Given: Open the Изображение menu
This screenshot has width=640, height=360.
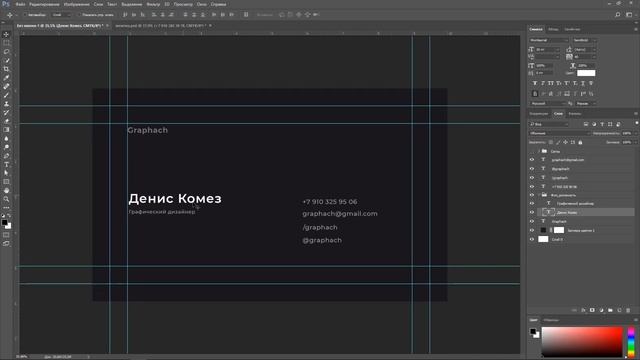Looking at the screenshot, I should click(x=76, y=4).
